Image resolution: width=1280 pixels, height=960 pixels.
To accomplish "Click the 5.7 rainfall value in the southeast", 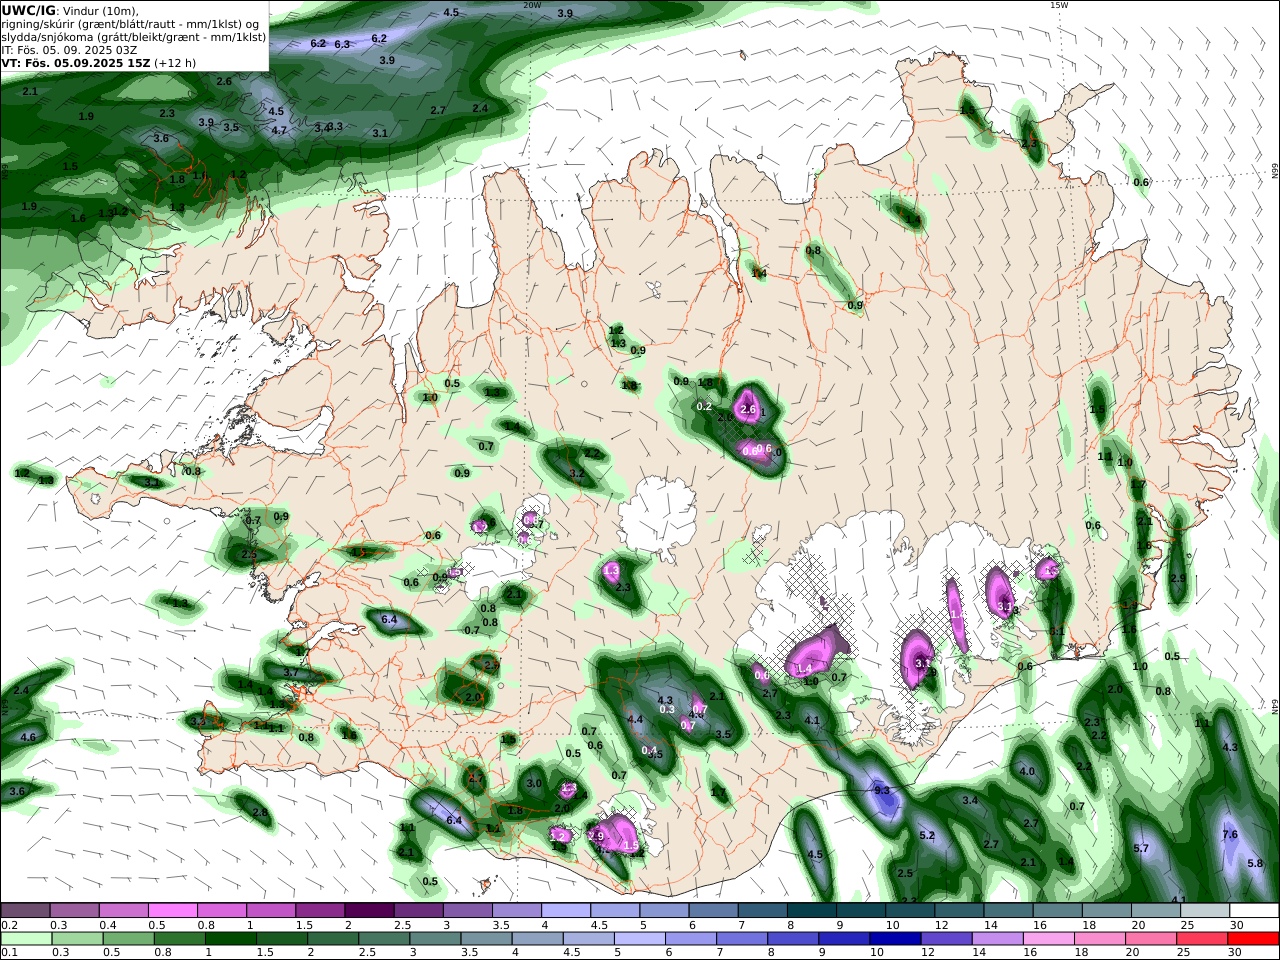I will click(1141, 848).
